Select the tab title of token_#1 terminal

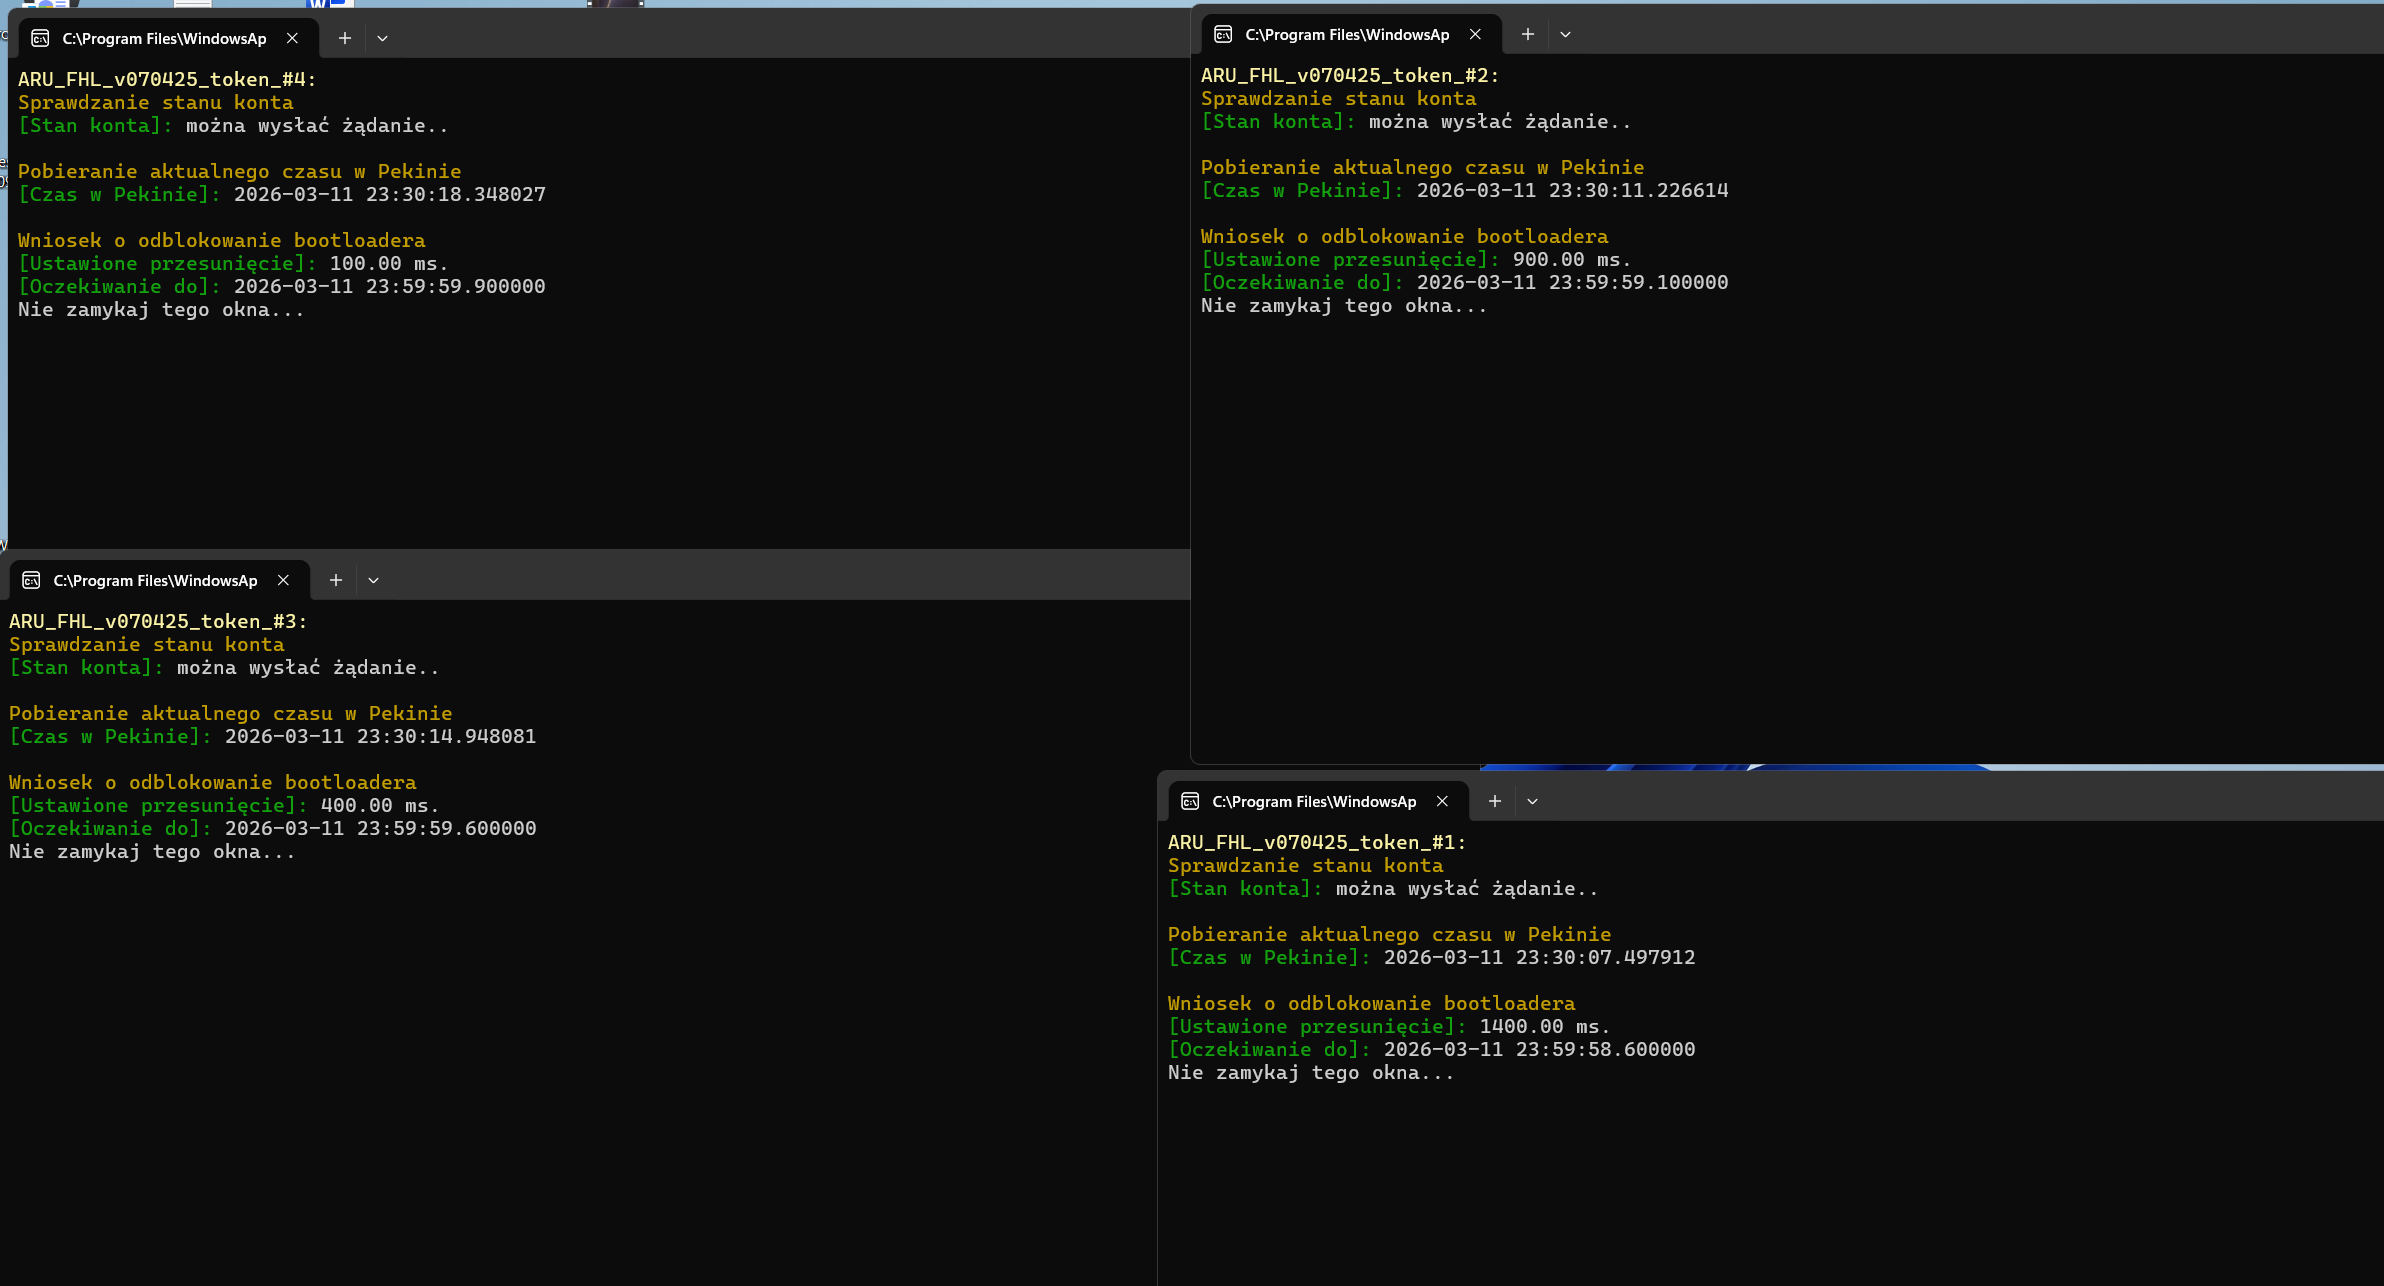(1314, 801)
